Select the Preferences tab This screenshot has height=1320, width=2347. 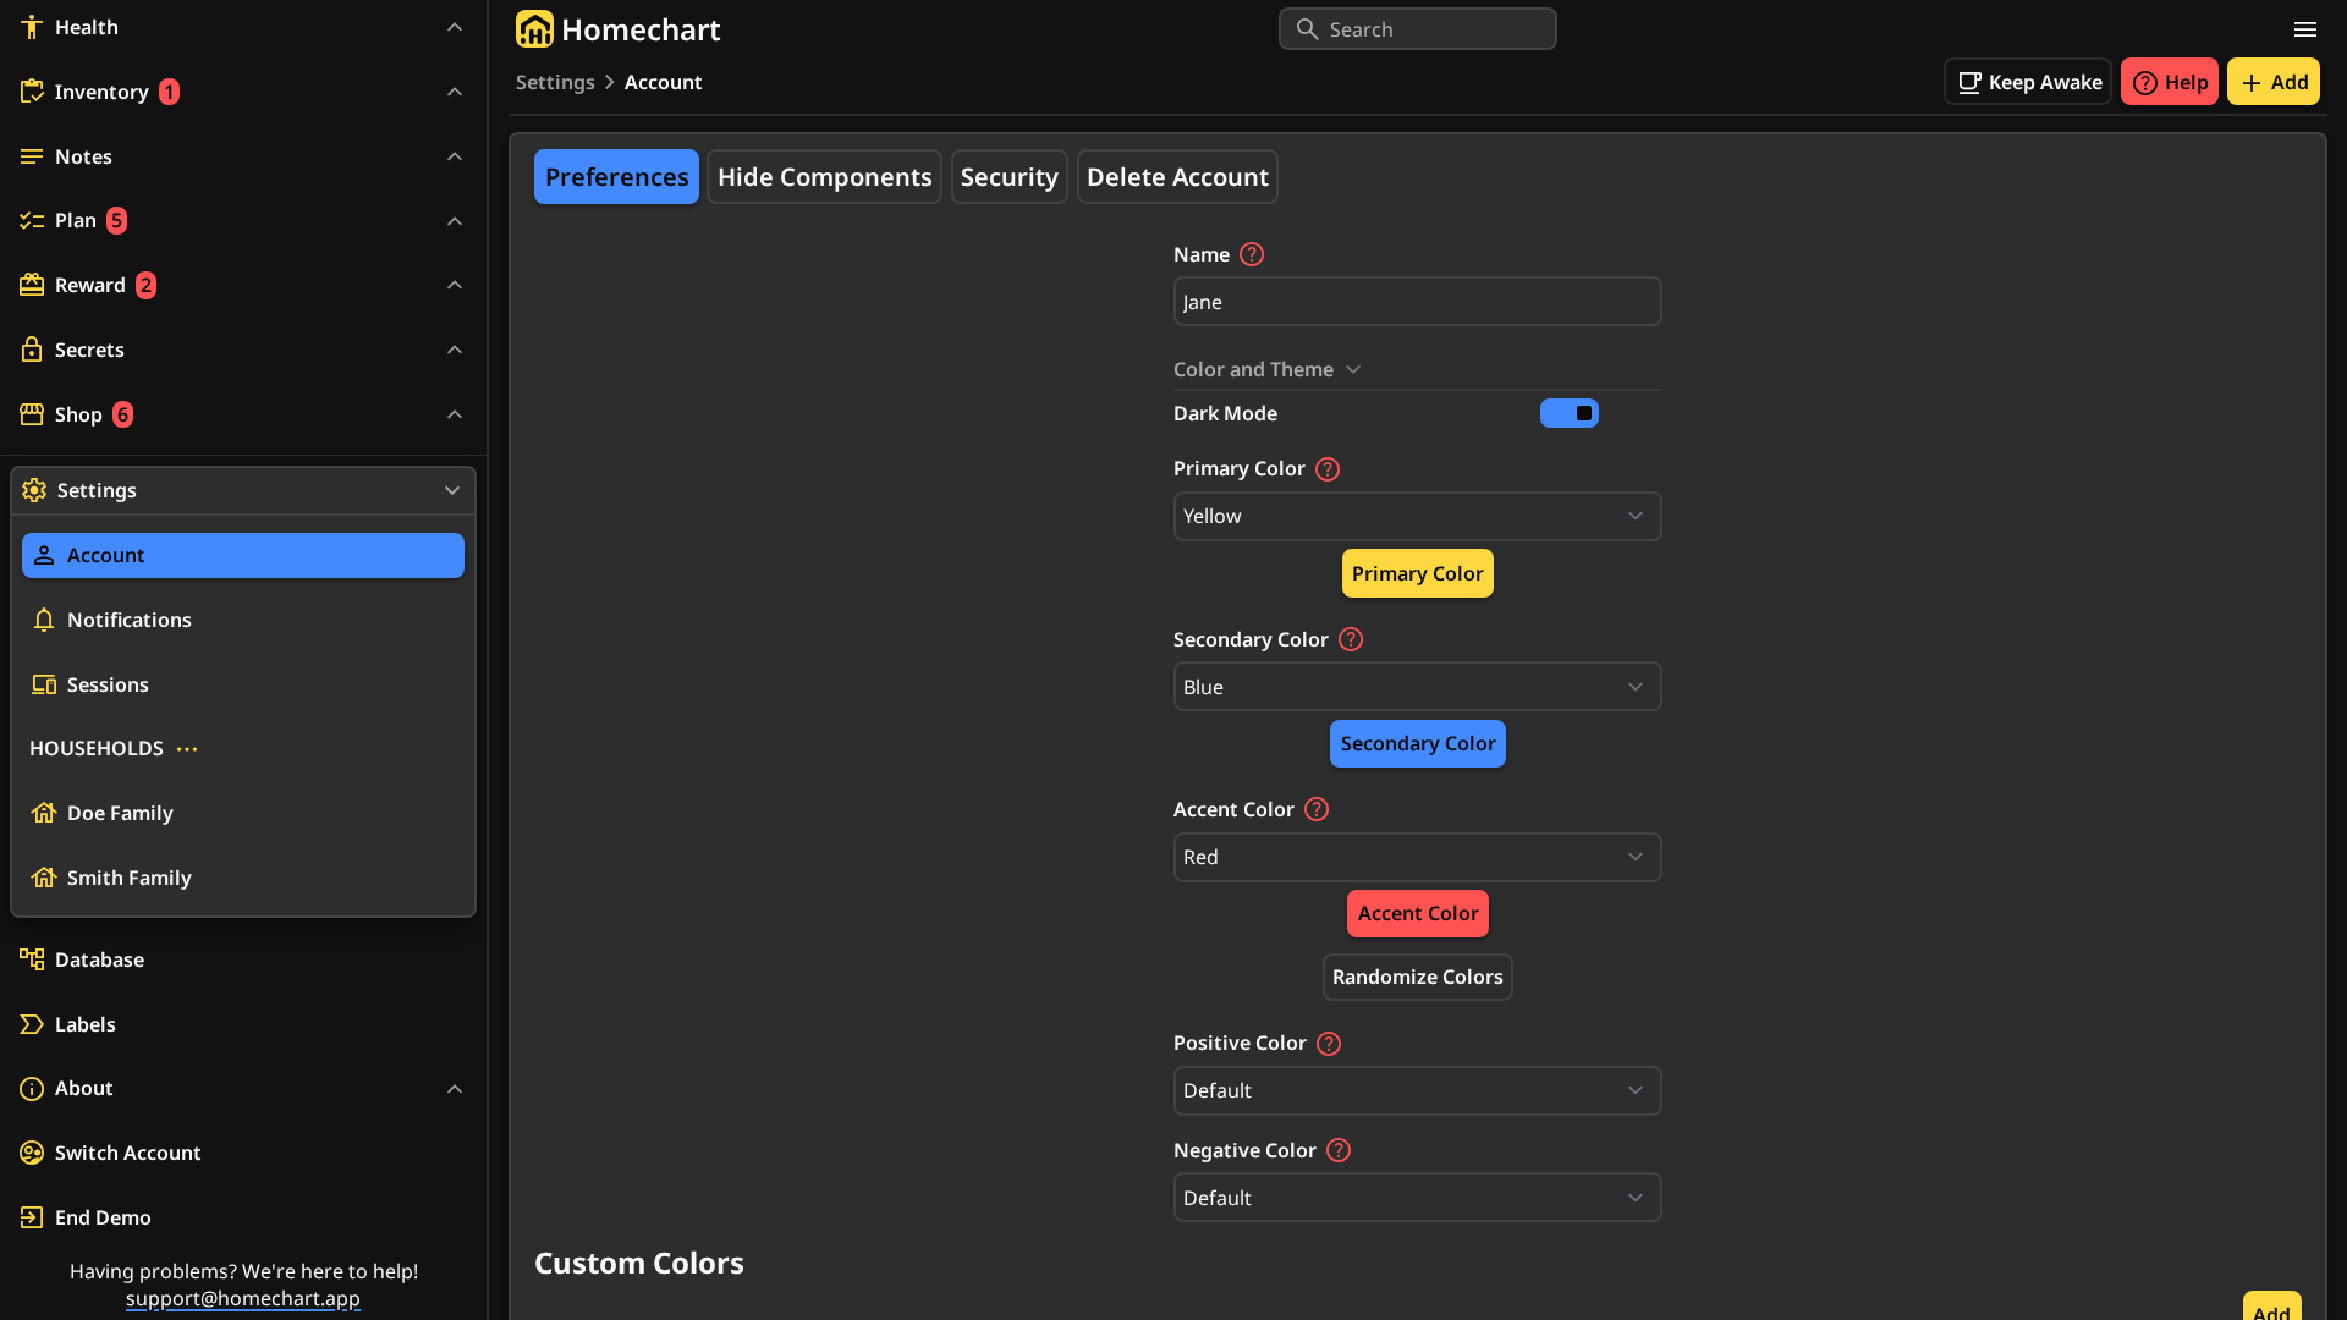click(x=616, y=177)
